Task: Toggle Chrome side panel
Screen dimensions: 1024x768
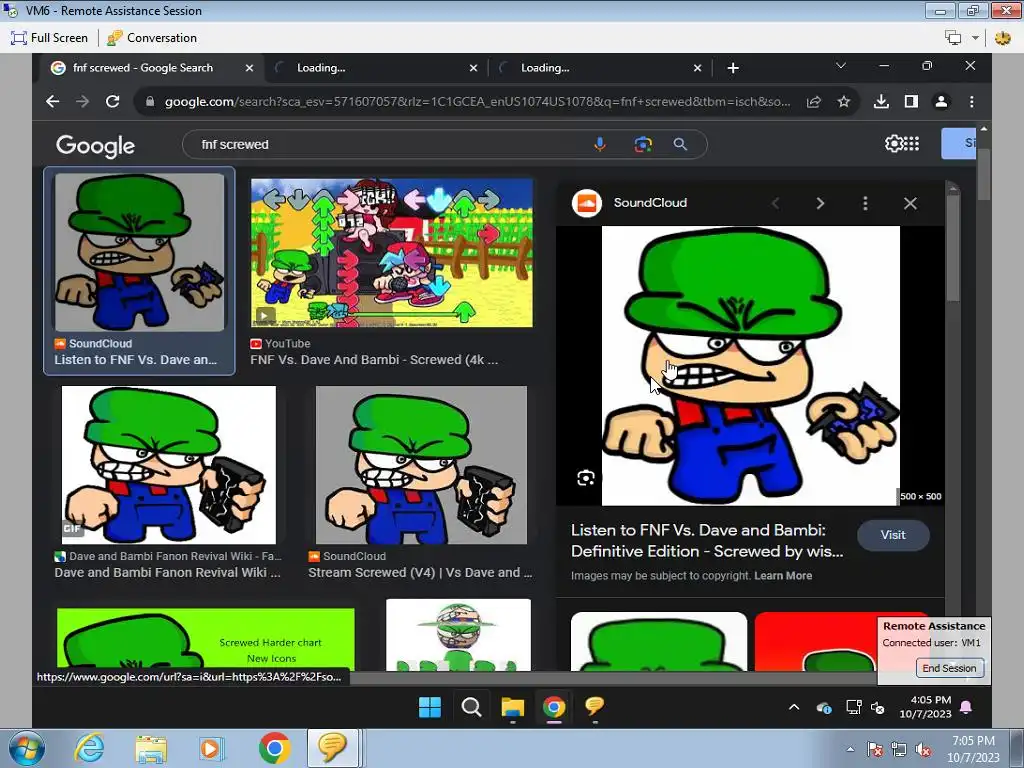Action: pos(911,101)
